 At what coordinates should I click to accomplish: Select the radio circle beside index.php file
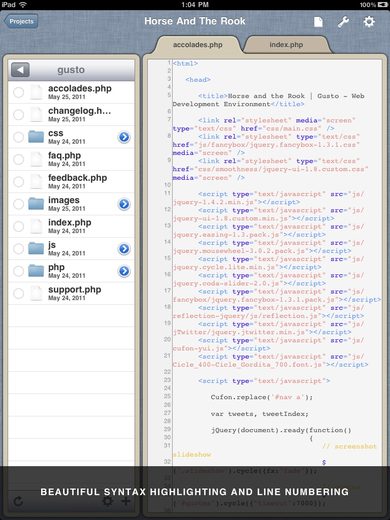click(18, 226)
